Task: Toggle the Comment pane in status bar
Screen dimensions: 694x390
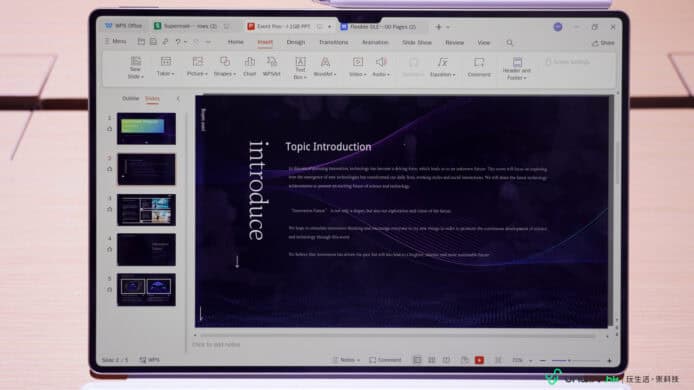Action: coord(386,360)
